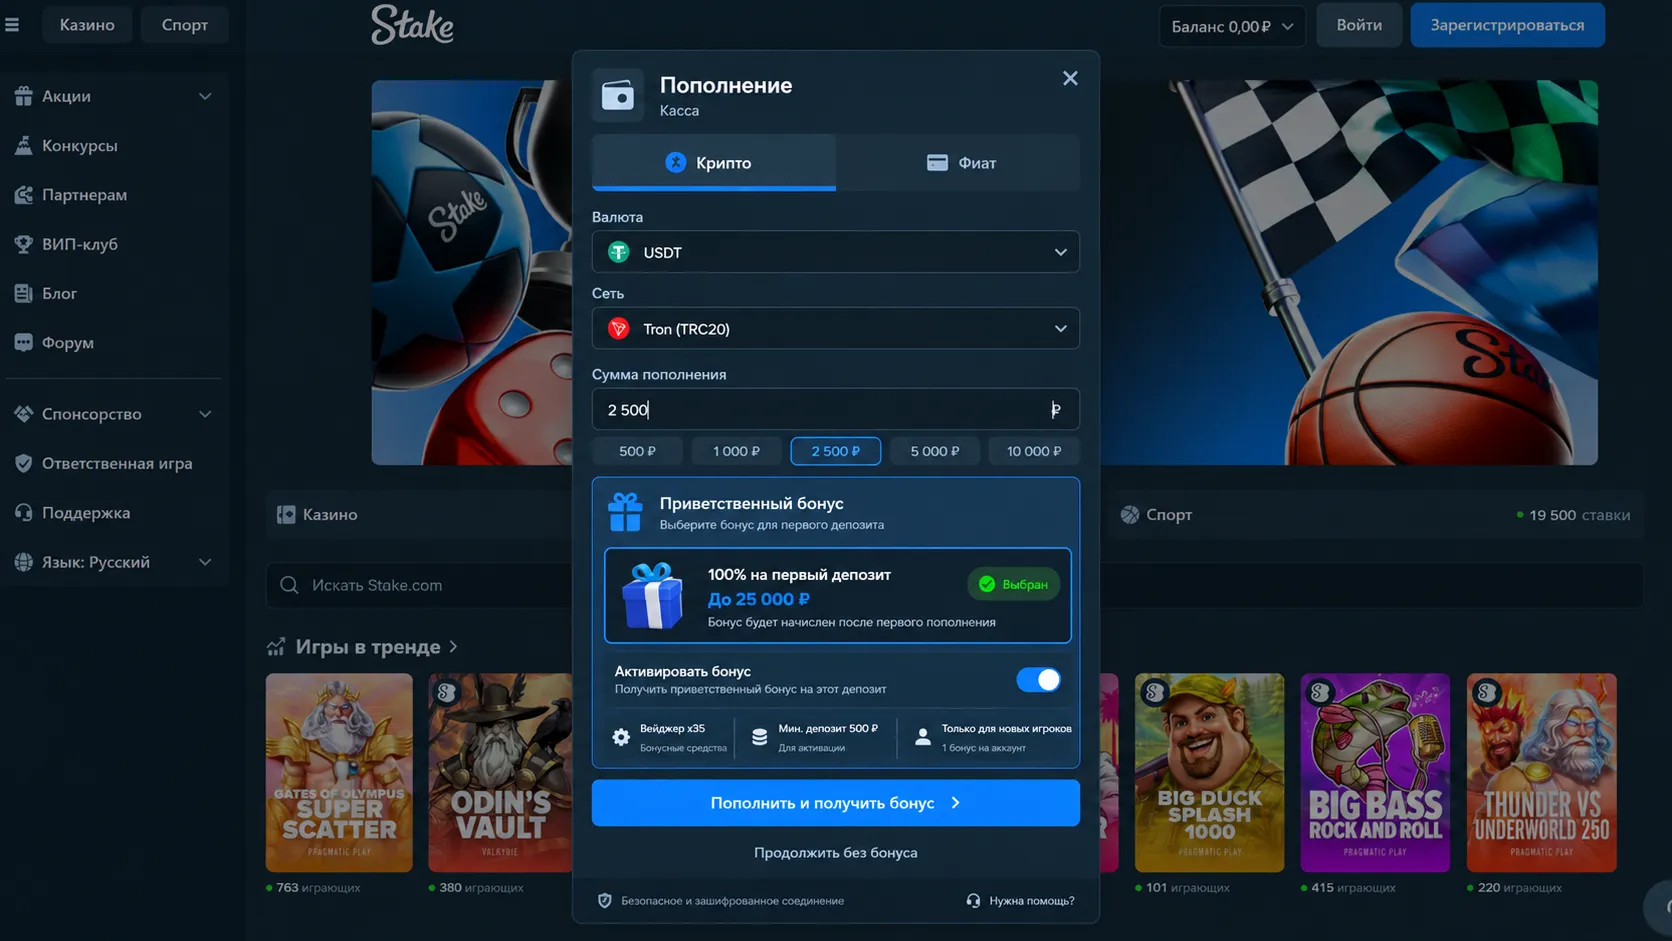Choose the 5 000 ₽ preset amount
The height and width of the screenshot is (941, 1672).
935,451
